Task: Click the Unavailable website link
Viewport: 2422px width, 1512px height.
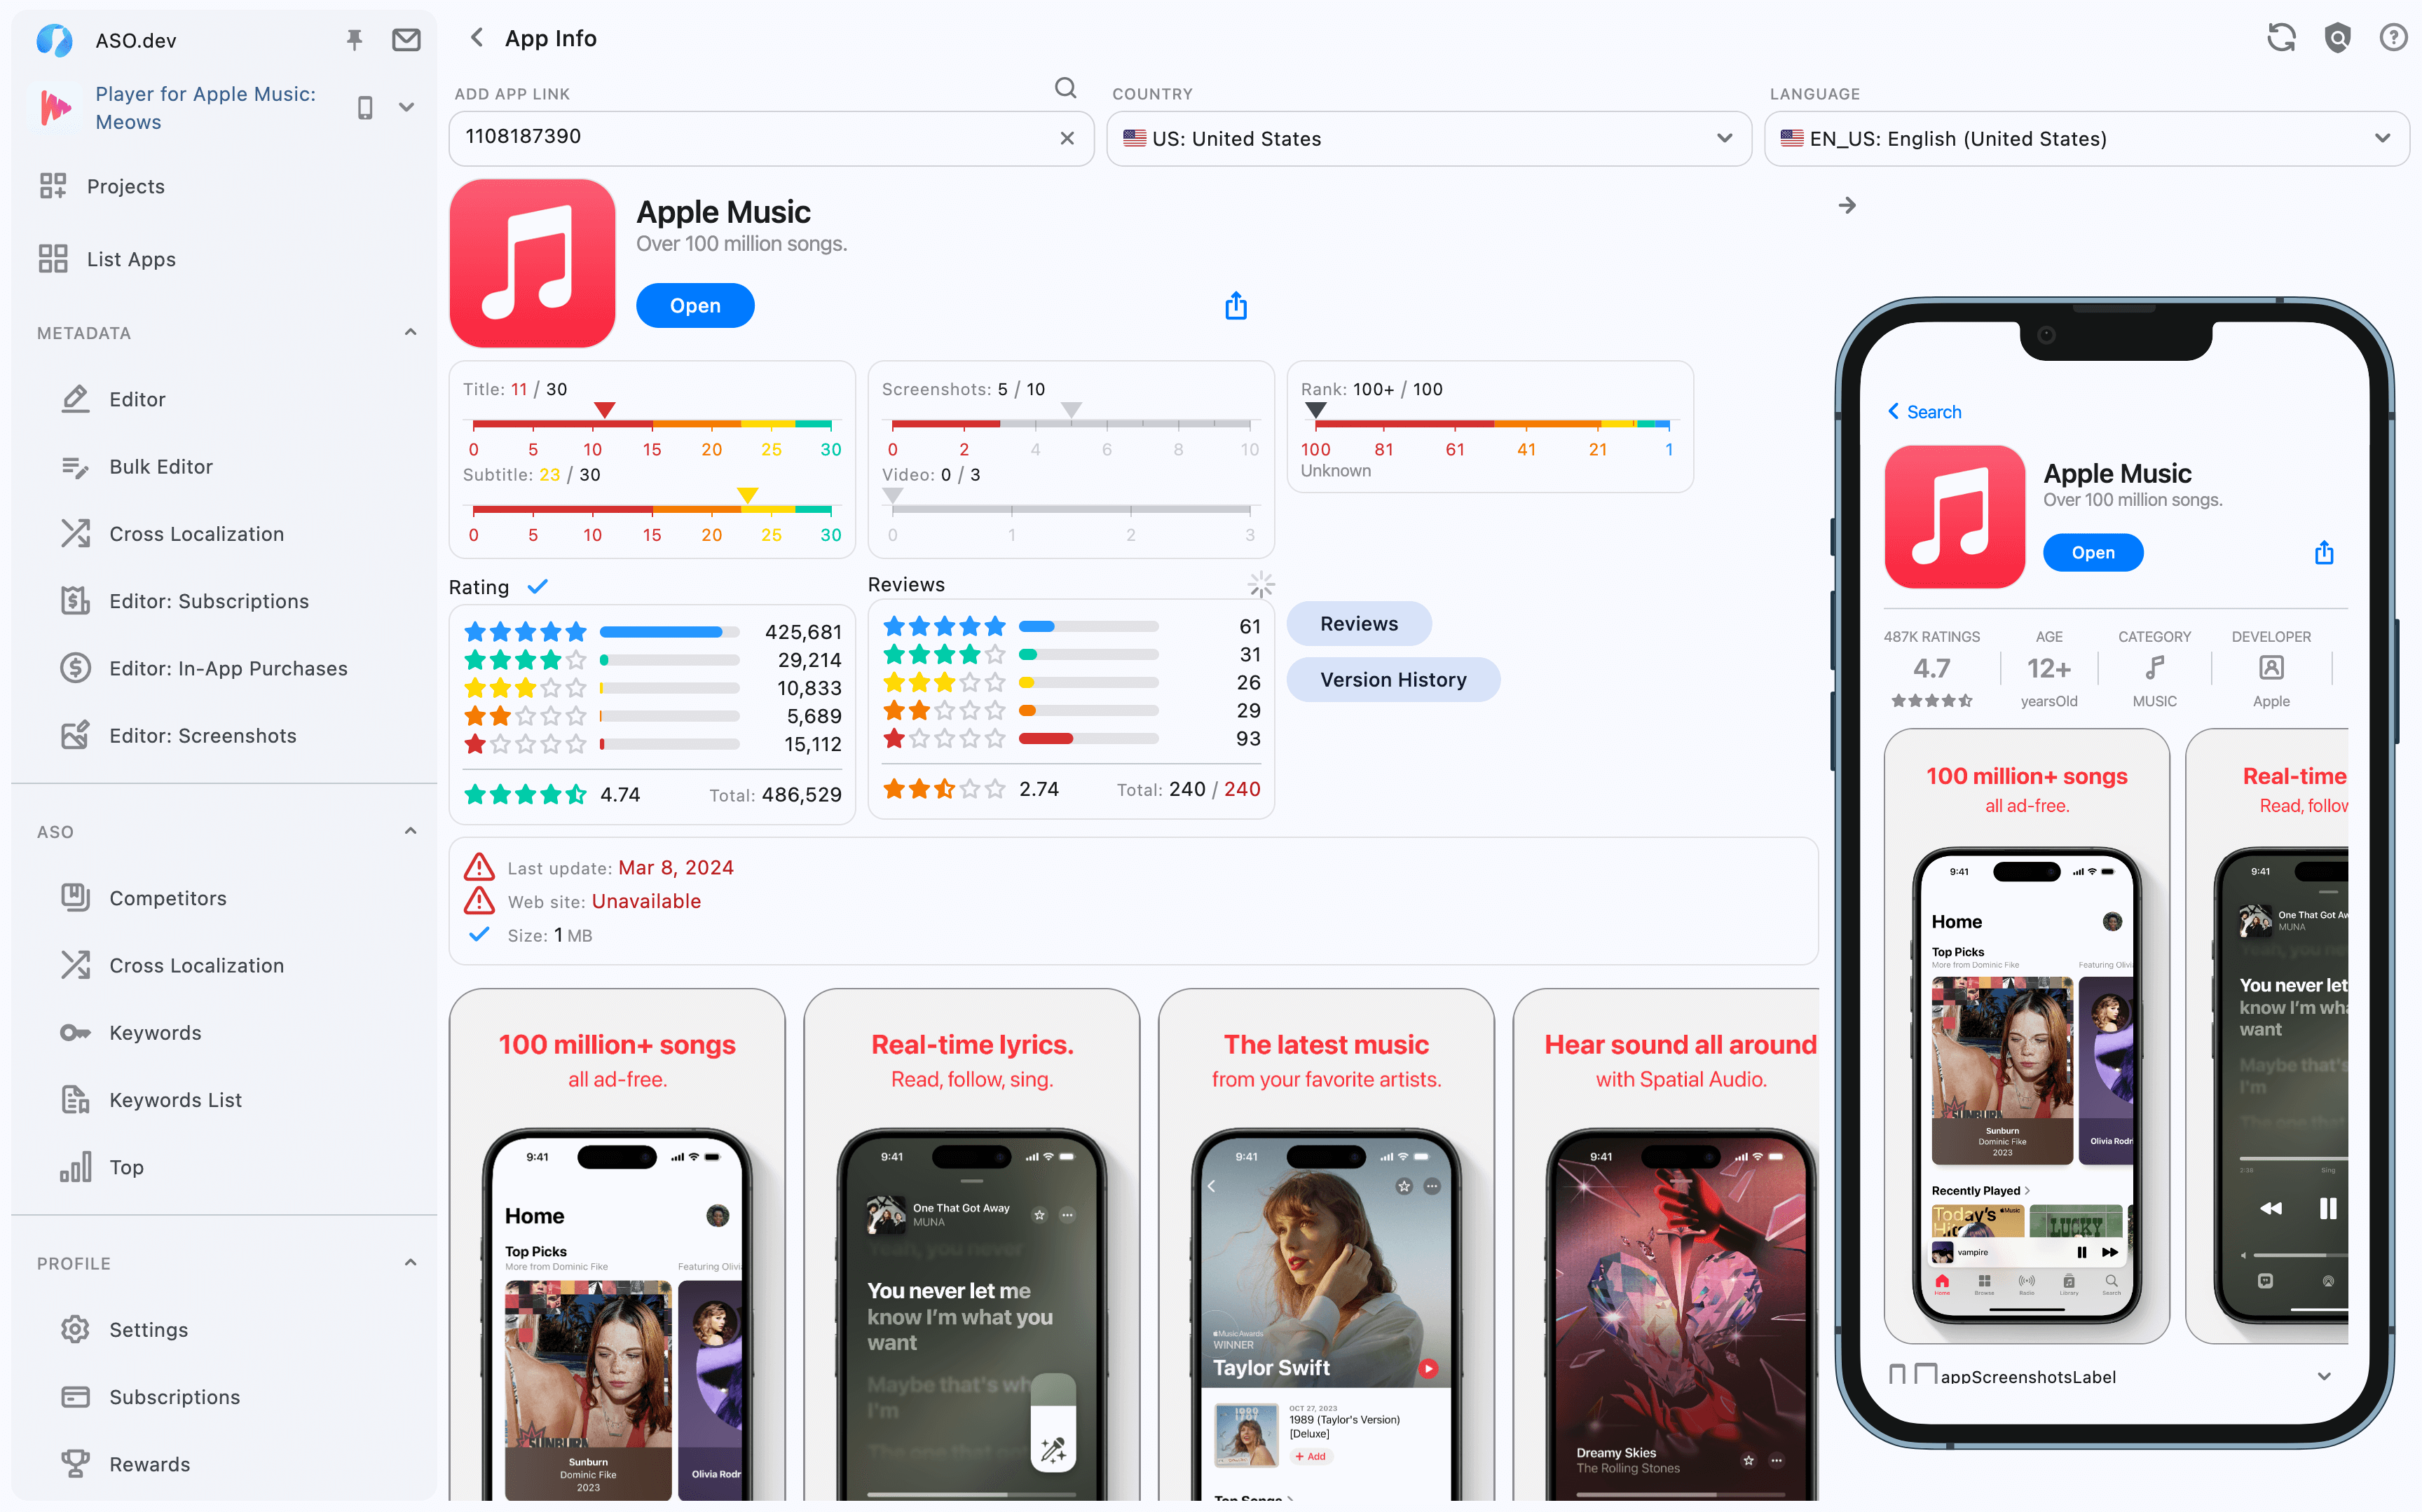Action: 646,900
